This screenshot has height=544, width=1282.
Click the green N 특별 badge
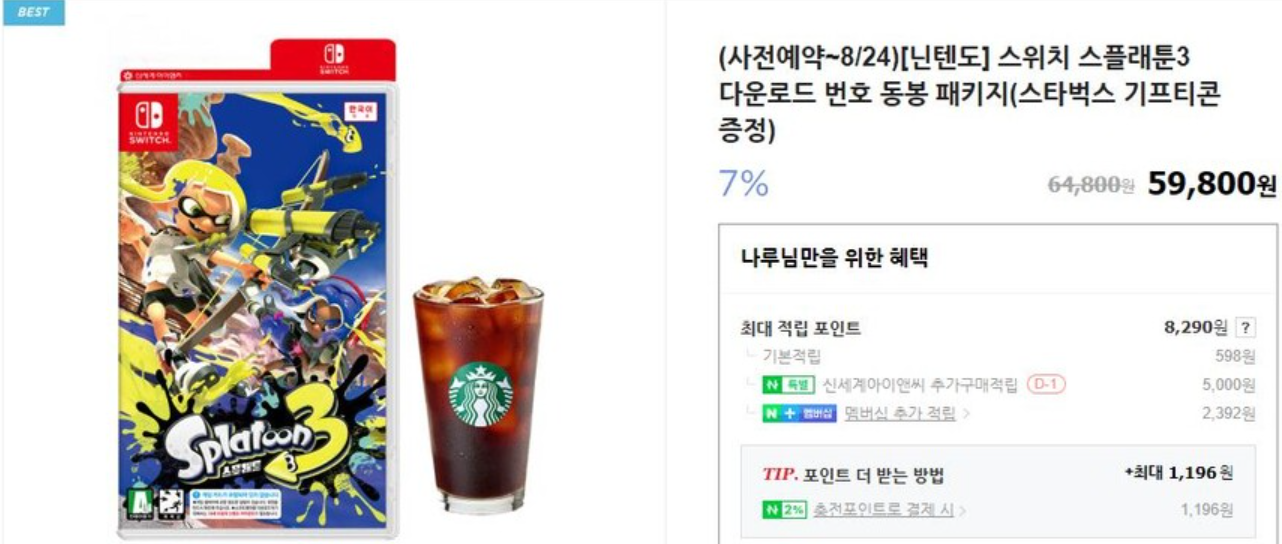point(789,385)
